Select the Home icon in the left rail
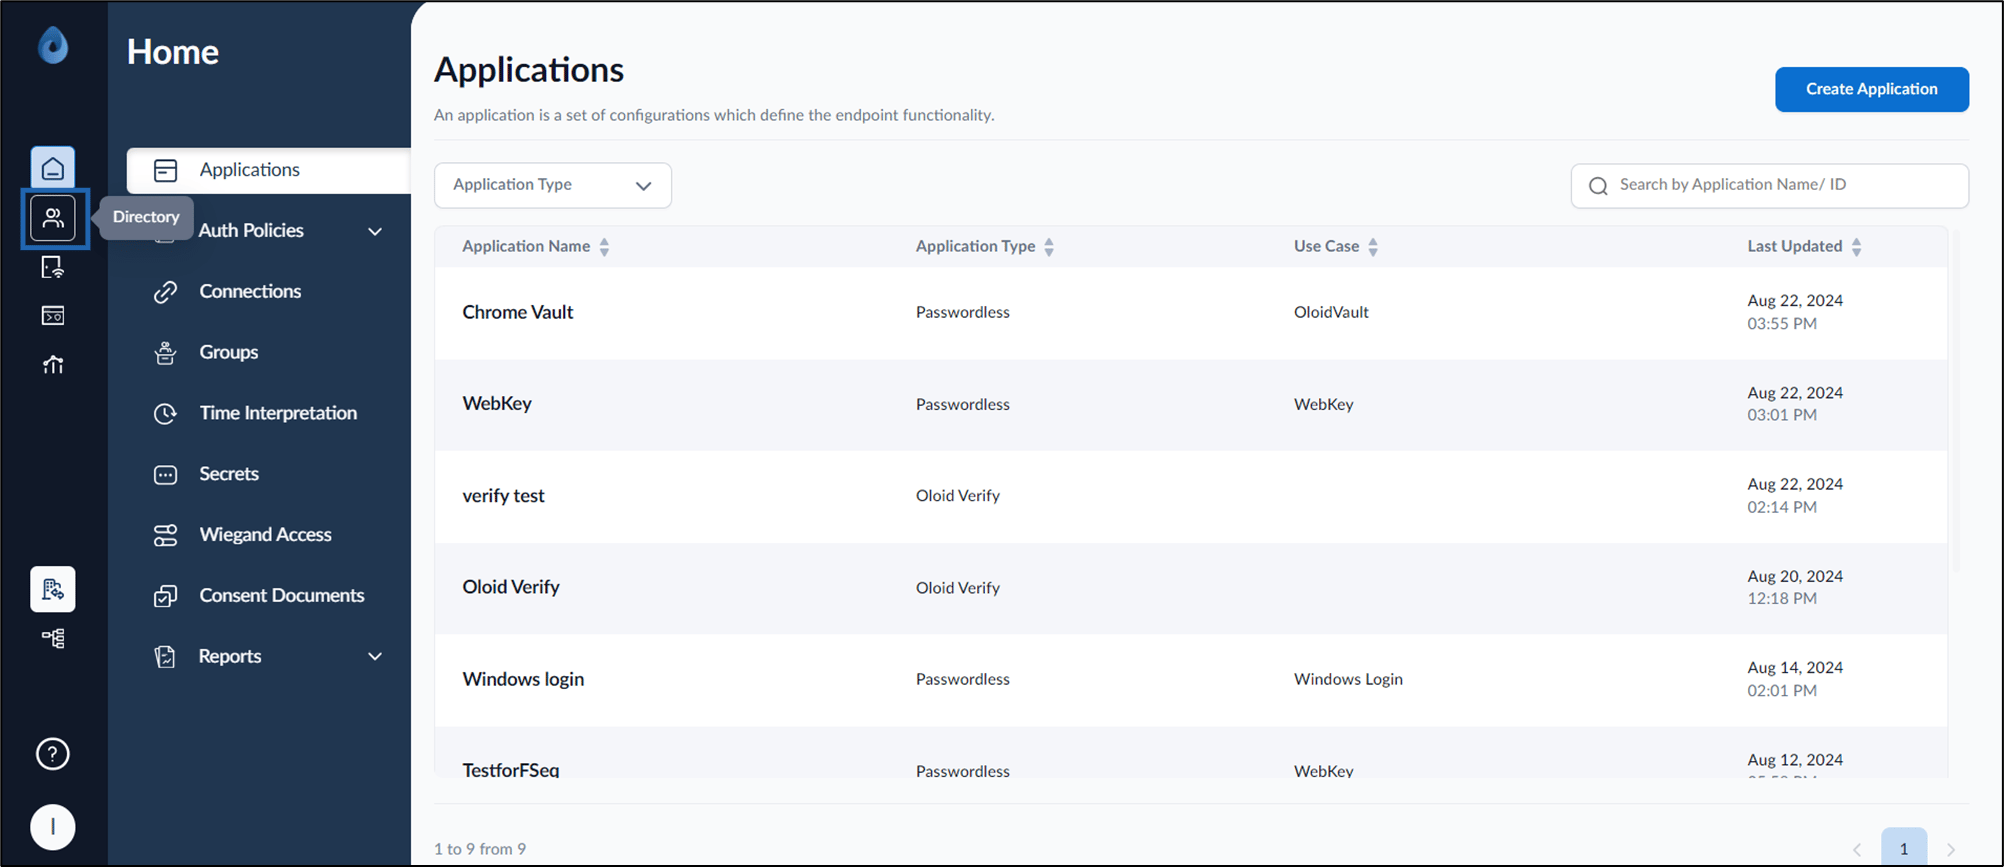 click(53, 167)
